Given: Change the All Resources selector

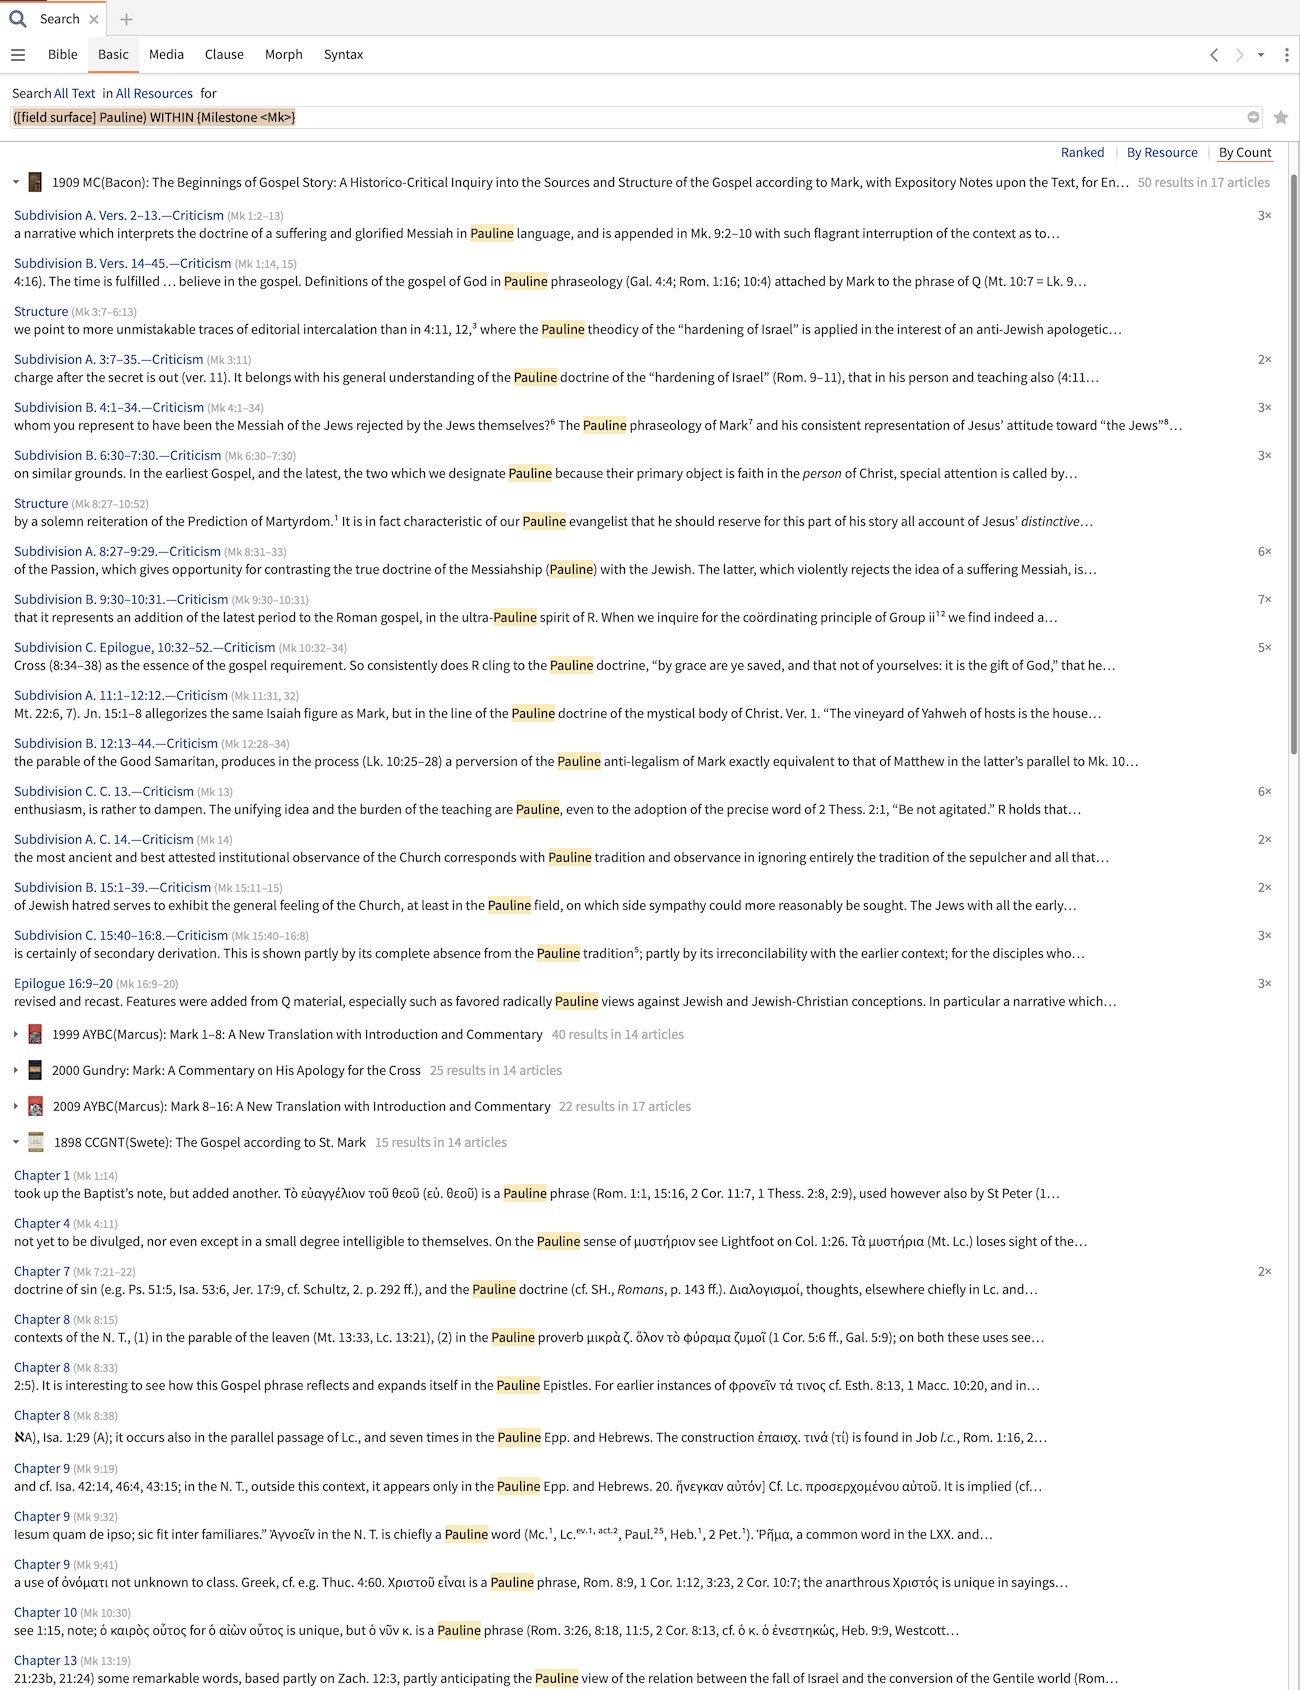Looking at the screenshot, I should pyautogui.click(x=154, y=93).
